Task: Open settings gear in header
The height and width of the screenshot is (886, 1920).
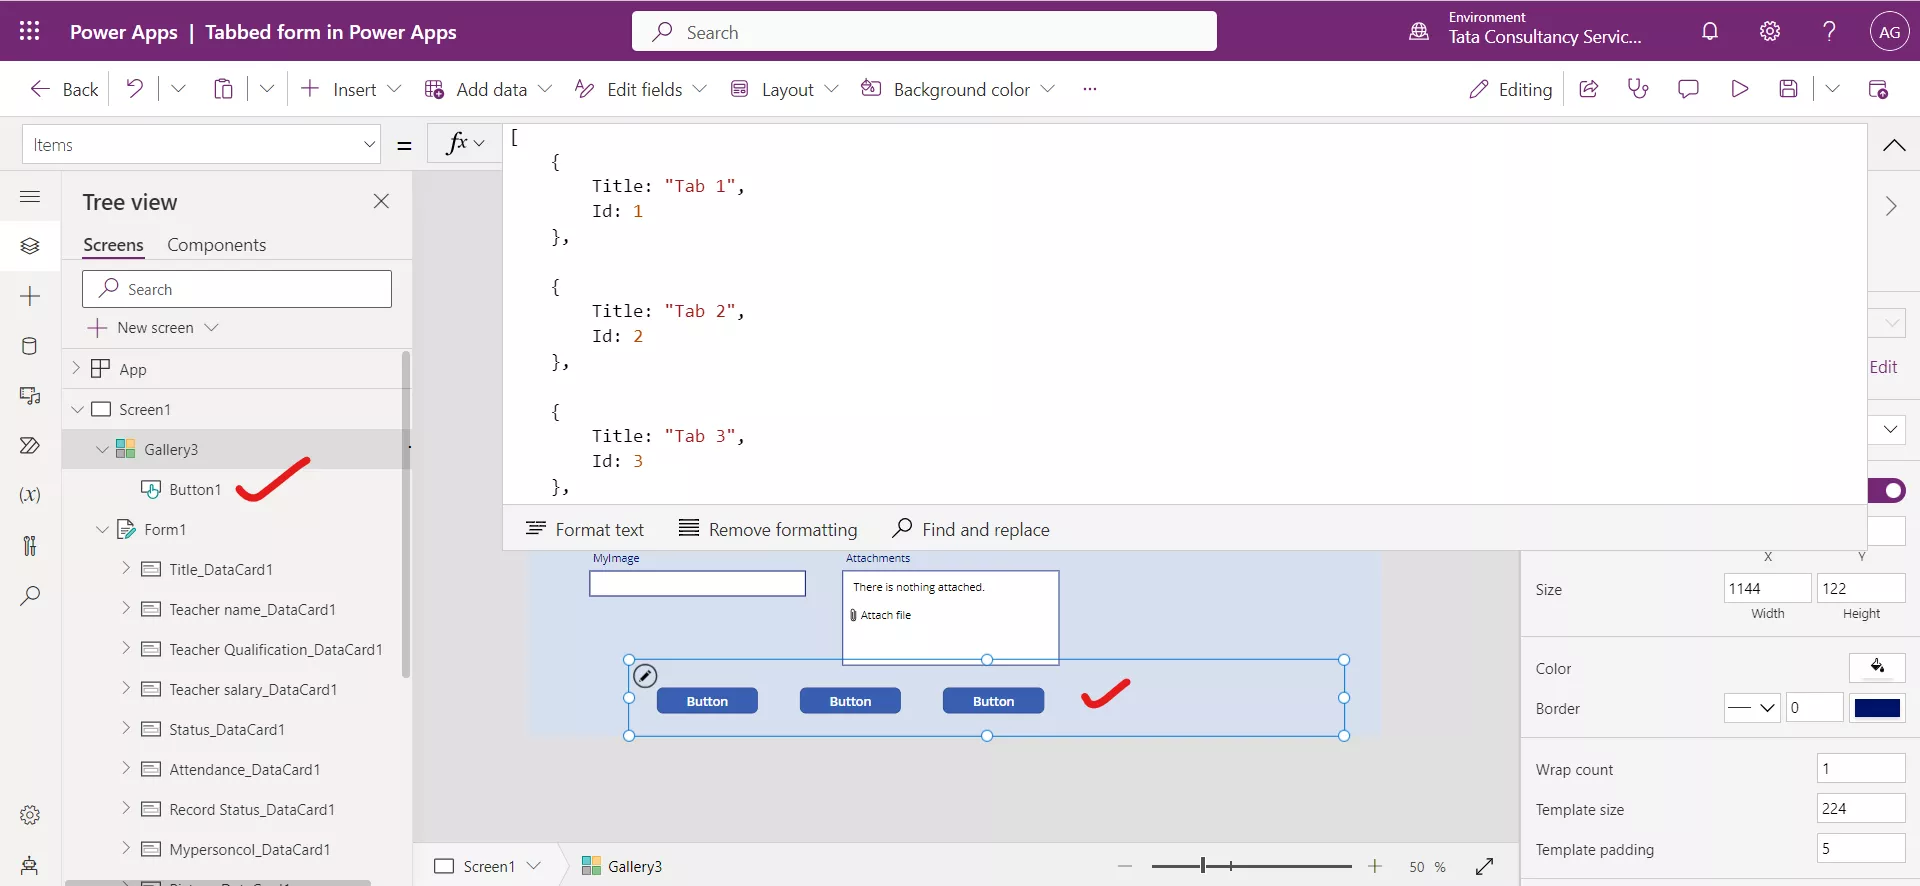Action: pos(1770,31)
